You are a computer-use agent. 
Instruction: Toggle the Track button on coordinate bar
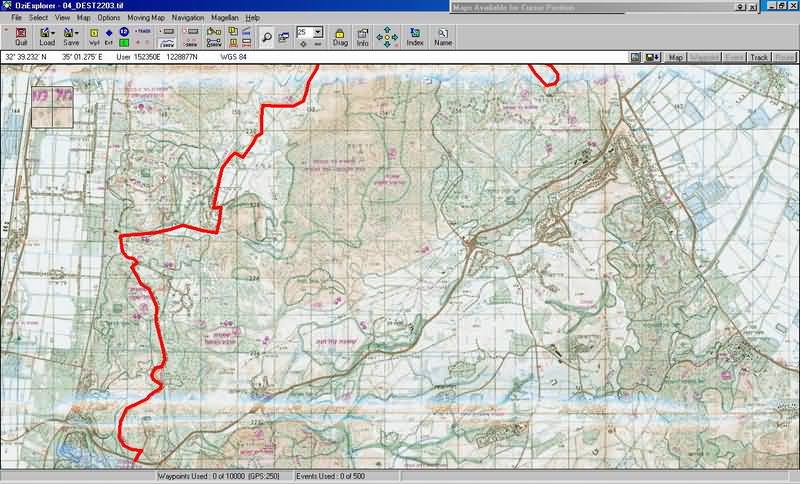click(759, 57)
